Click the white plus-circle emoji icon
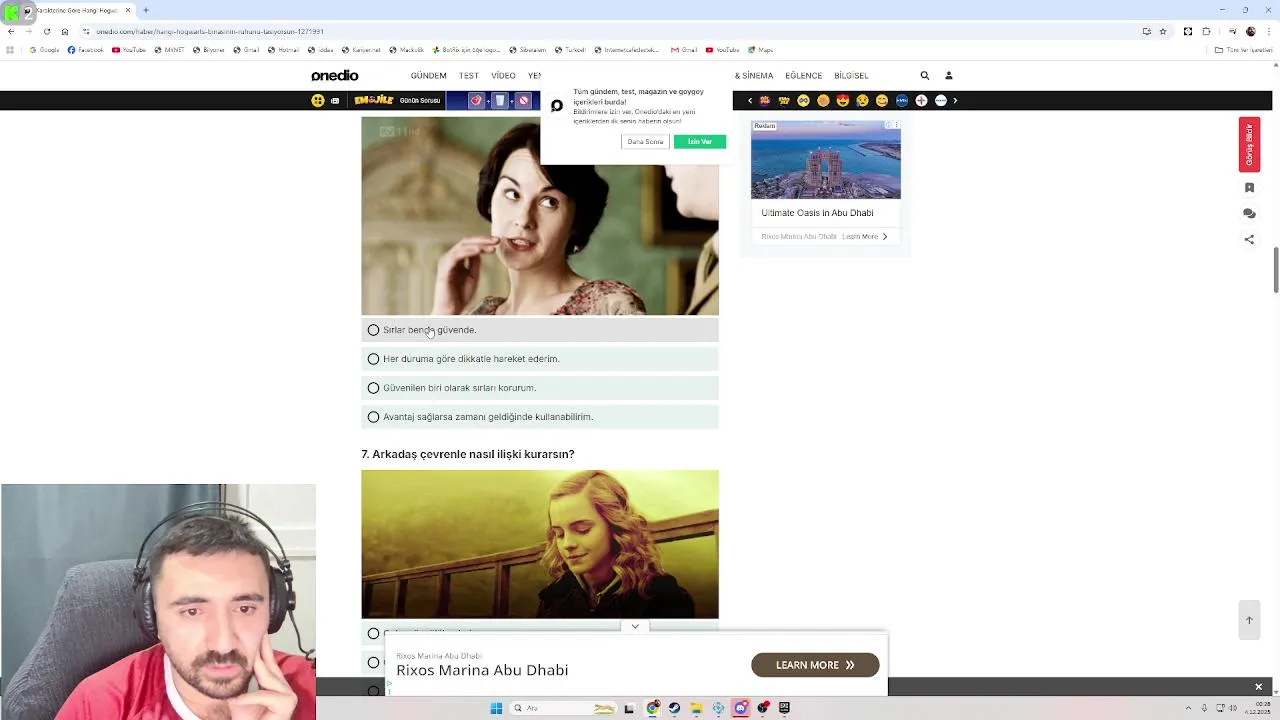 click(x=921, y=101)
